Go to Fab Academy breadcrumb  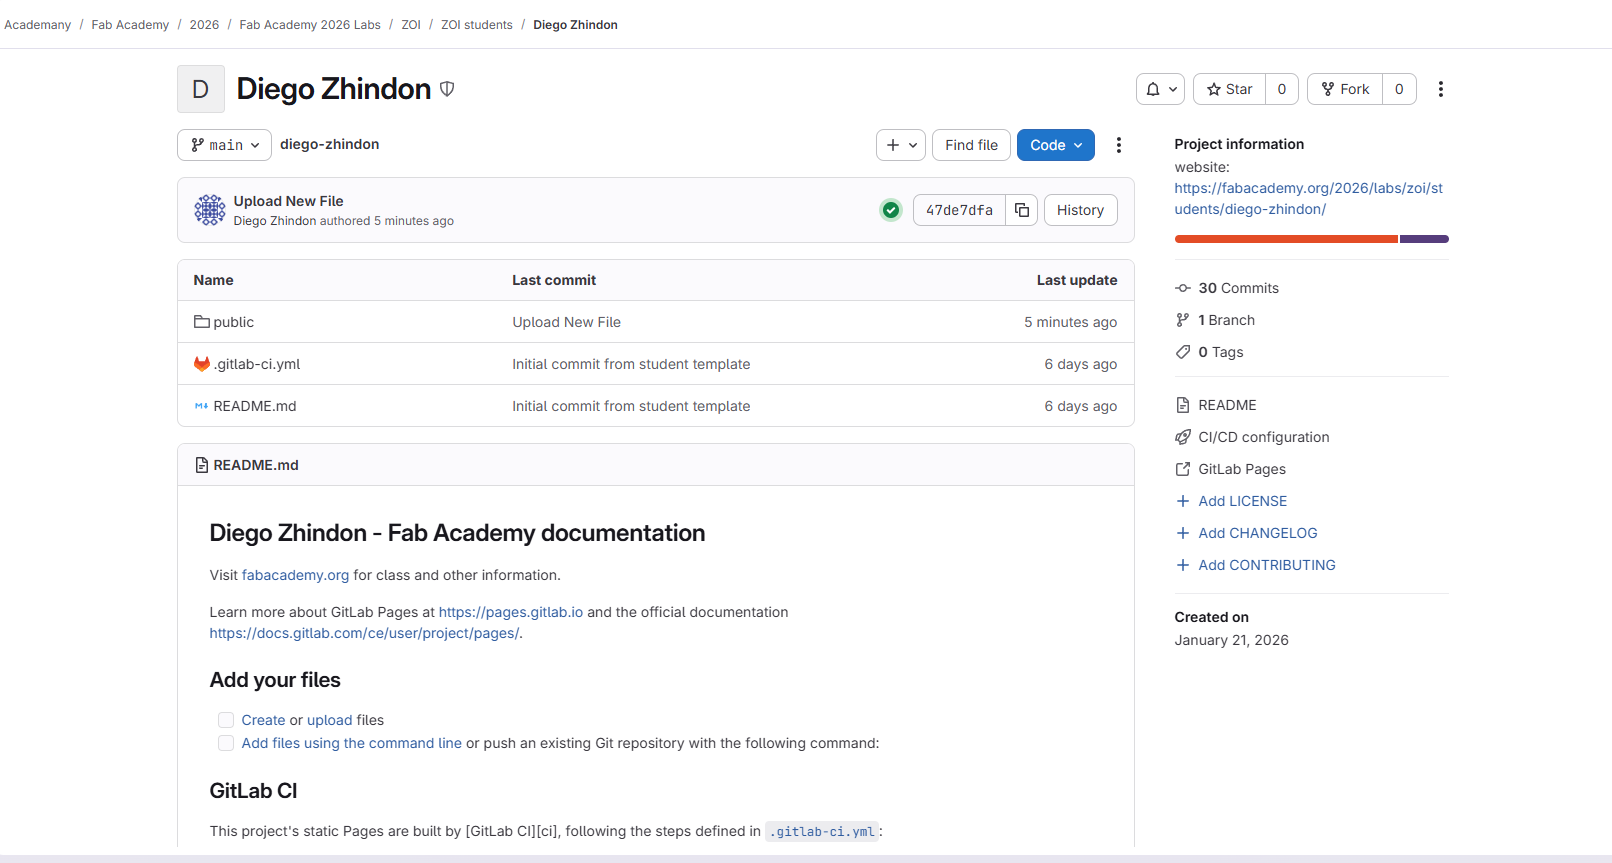pos(130,25)
